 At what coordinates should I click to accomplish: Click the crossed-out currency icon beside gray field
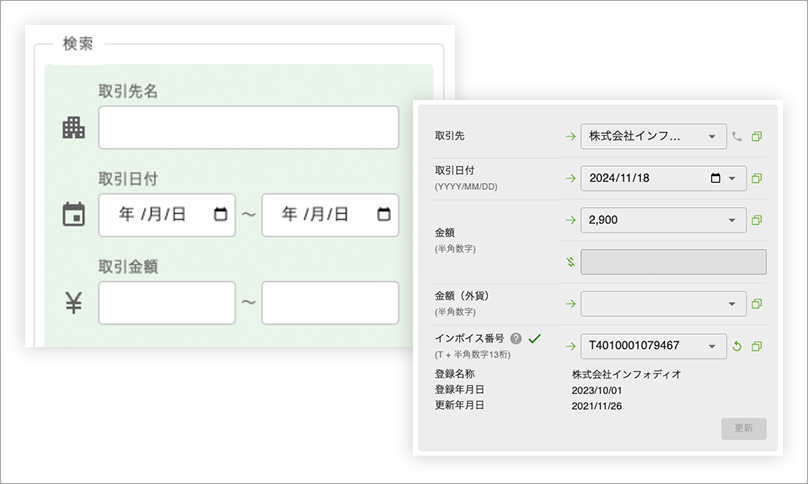click(570, 262)
